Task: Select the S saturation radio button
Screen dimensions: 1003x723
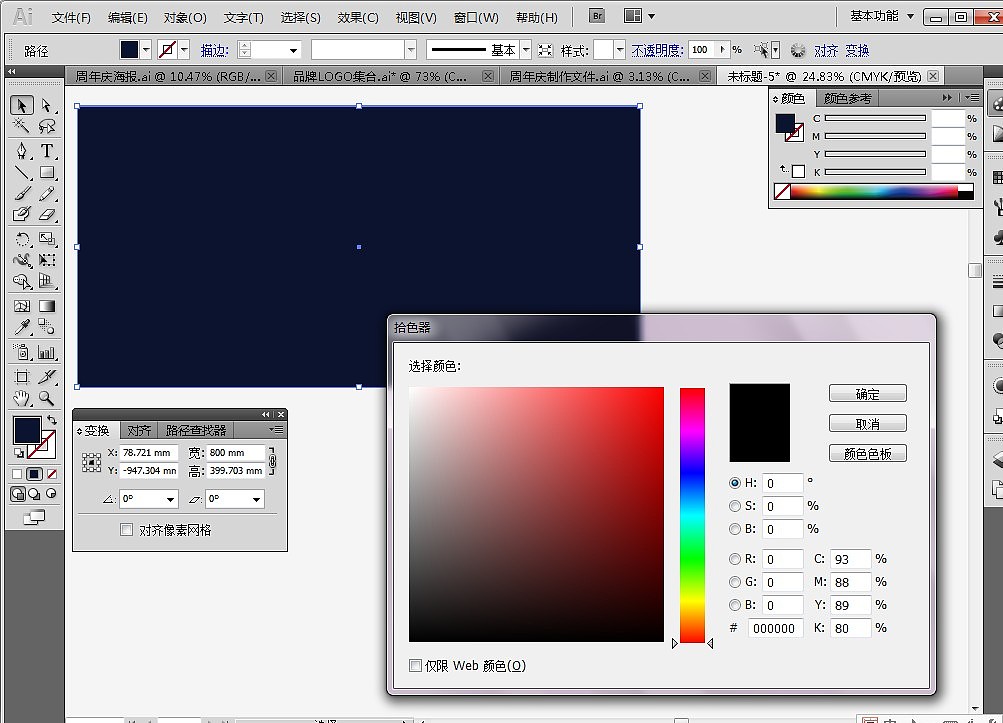Action: (734, 506)
